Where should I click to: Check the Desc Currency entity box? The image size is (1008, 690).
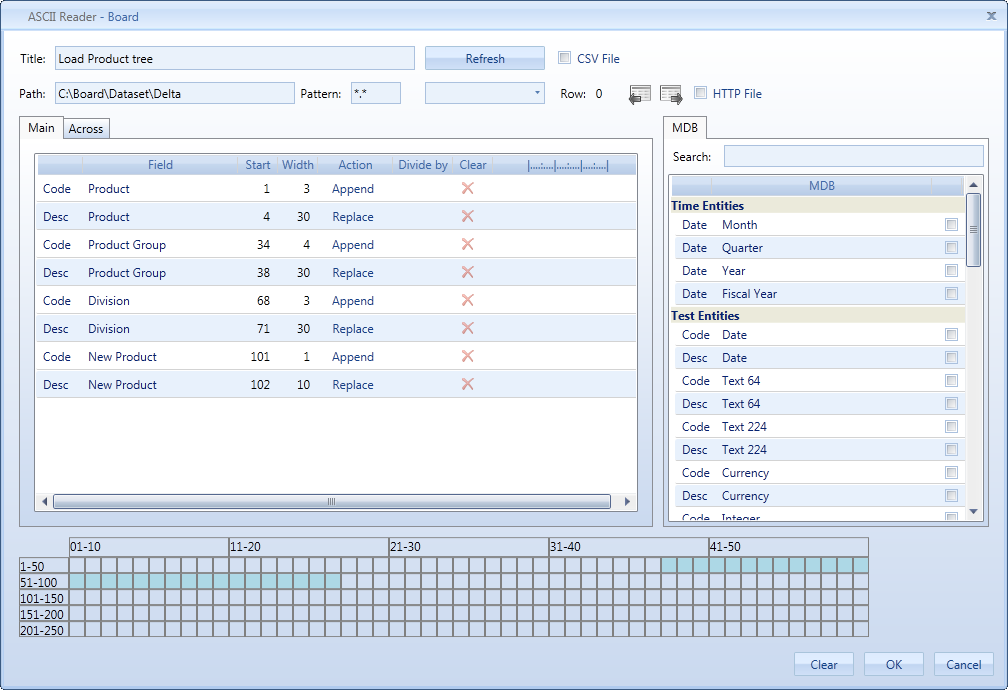click(951, 496)
